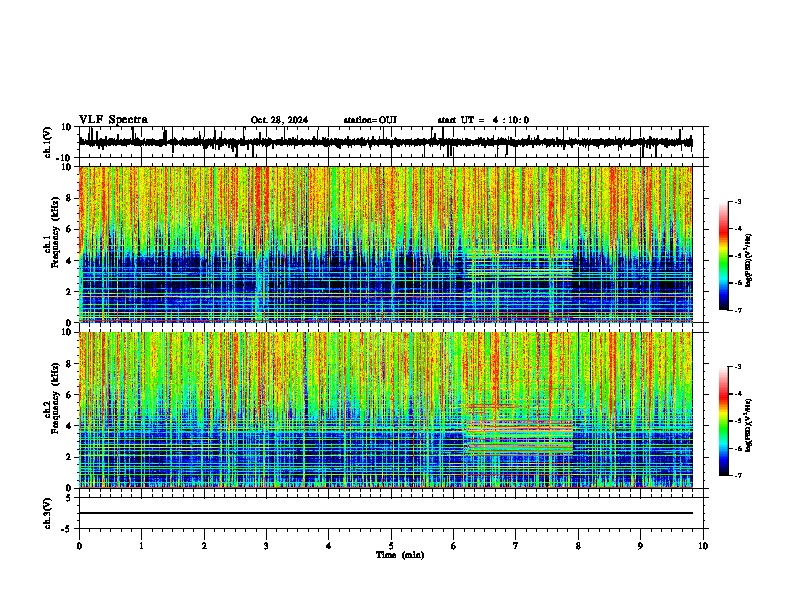The height and width of the screenshot is (612, 792).
Task: Click the "station=OUI" header label
Action: tap(370, 120)
